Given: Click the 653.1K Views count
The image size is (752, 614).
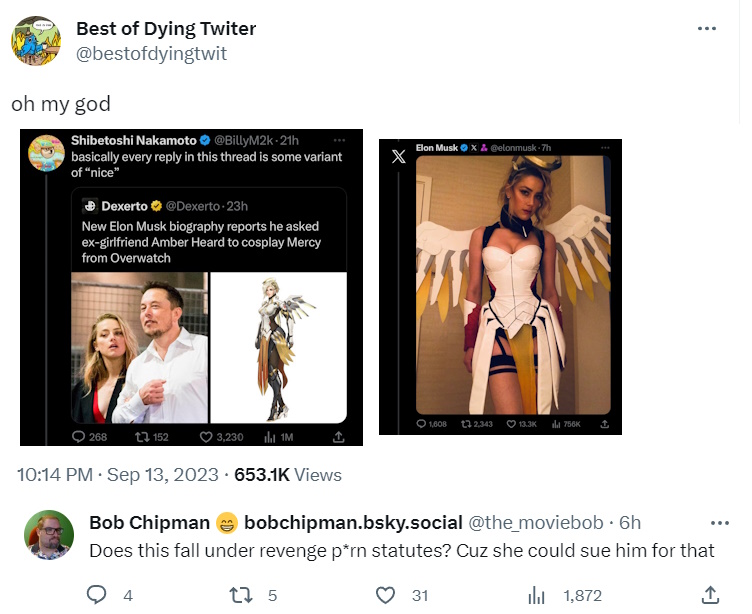Looking at the screenshot, I should [x=289, y=475].
